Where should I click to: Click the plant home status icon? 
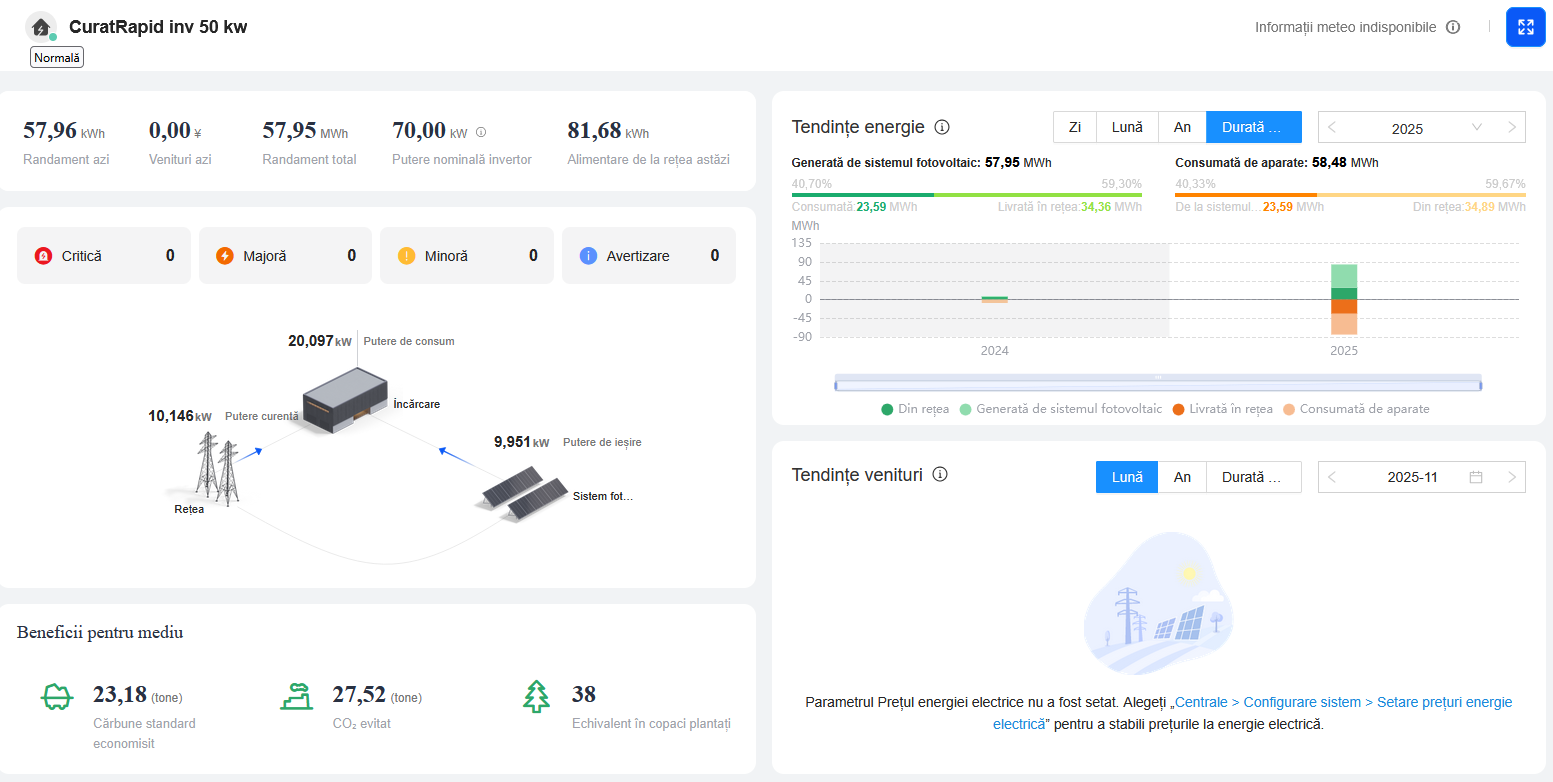coord(41,27)
